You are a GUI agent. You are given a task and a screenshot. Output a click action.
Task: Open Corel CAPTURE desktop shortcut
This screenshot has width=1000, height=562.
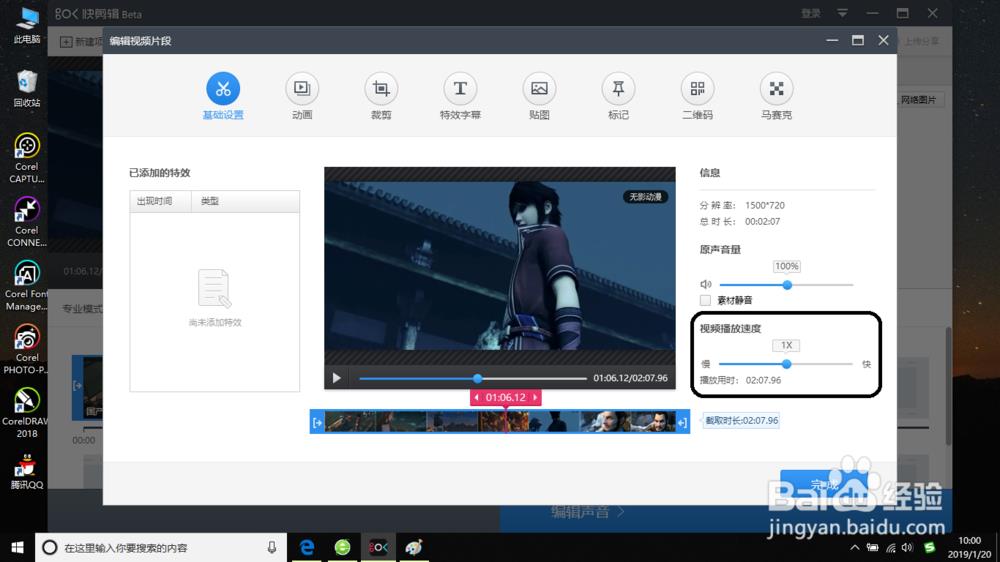[27, 158]
